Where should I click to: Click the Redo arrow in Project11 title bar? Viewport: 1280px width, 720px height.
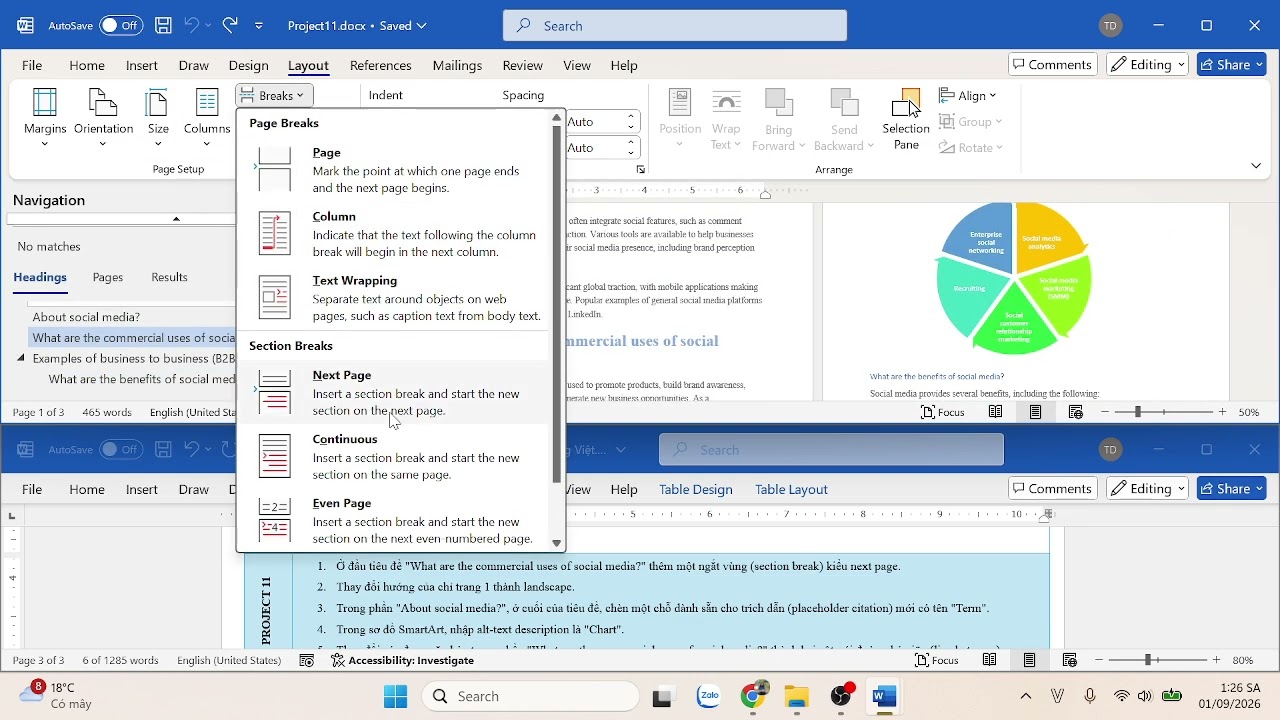pyautogui.click(x=230, y=26)
